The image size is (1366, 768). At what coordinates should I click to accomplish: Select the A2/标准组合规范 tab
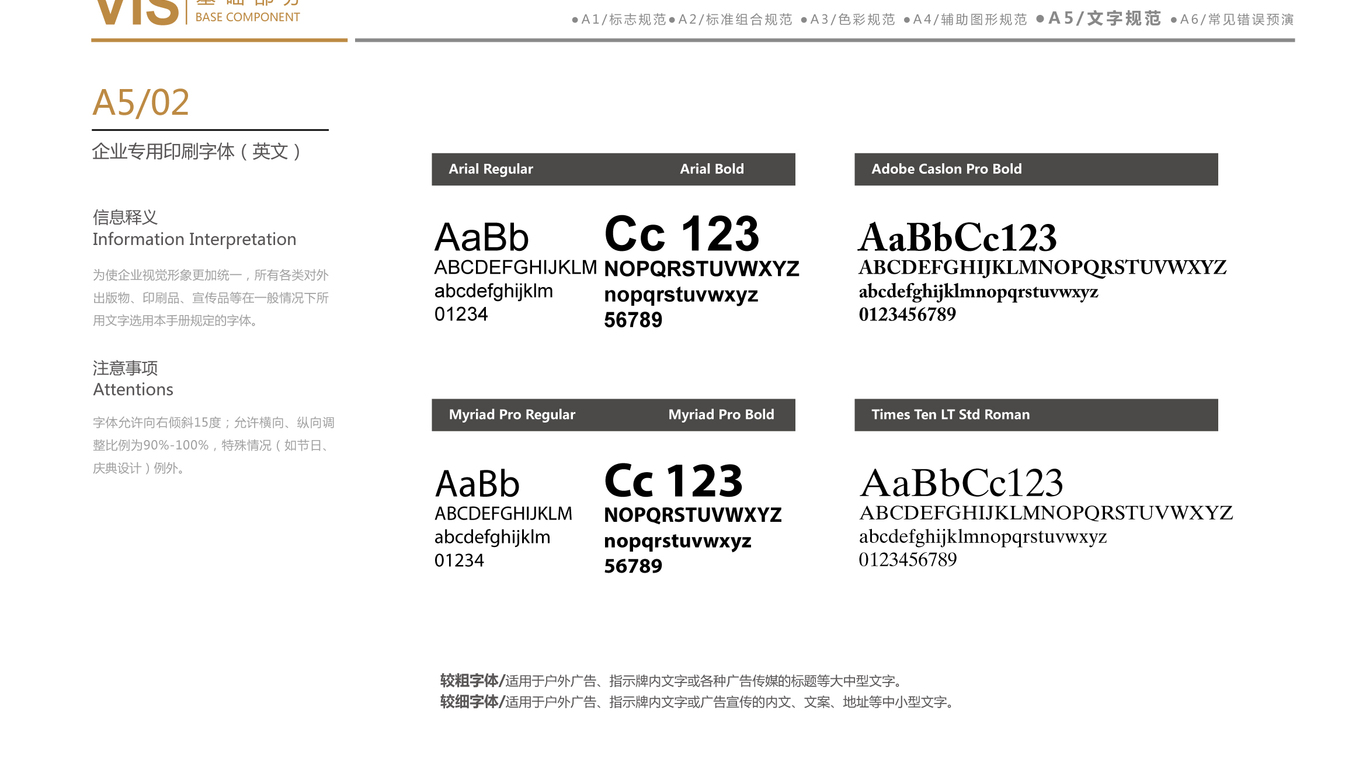tap(730, 20)
